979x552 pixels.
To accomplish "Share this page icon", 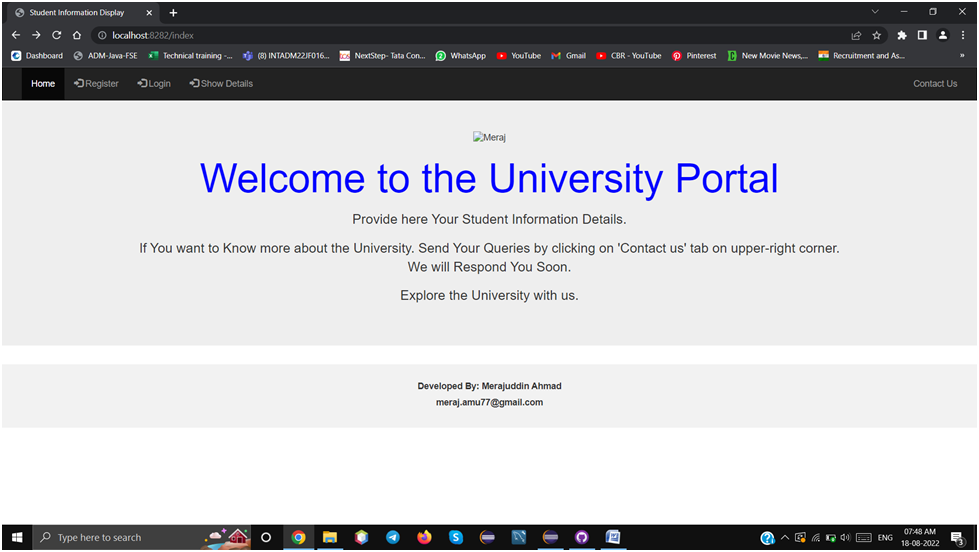I will click(856, 36).
